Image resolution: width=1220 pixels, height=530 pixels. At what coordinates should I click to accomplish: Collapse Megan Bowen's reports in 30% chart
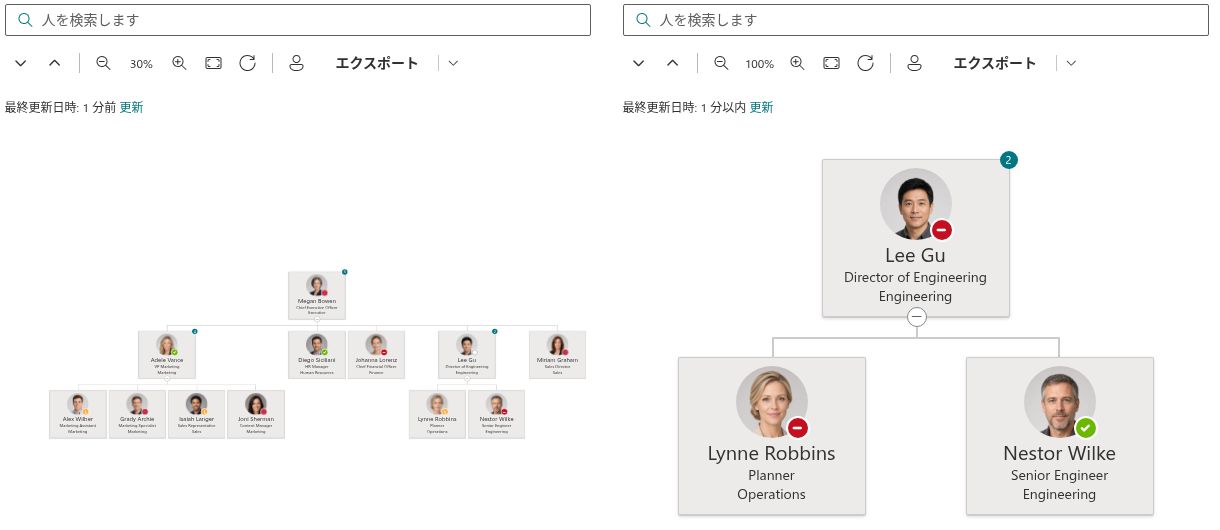[x=317, y=319]
